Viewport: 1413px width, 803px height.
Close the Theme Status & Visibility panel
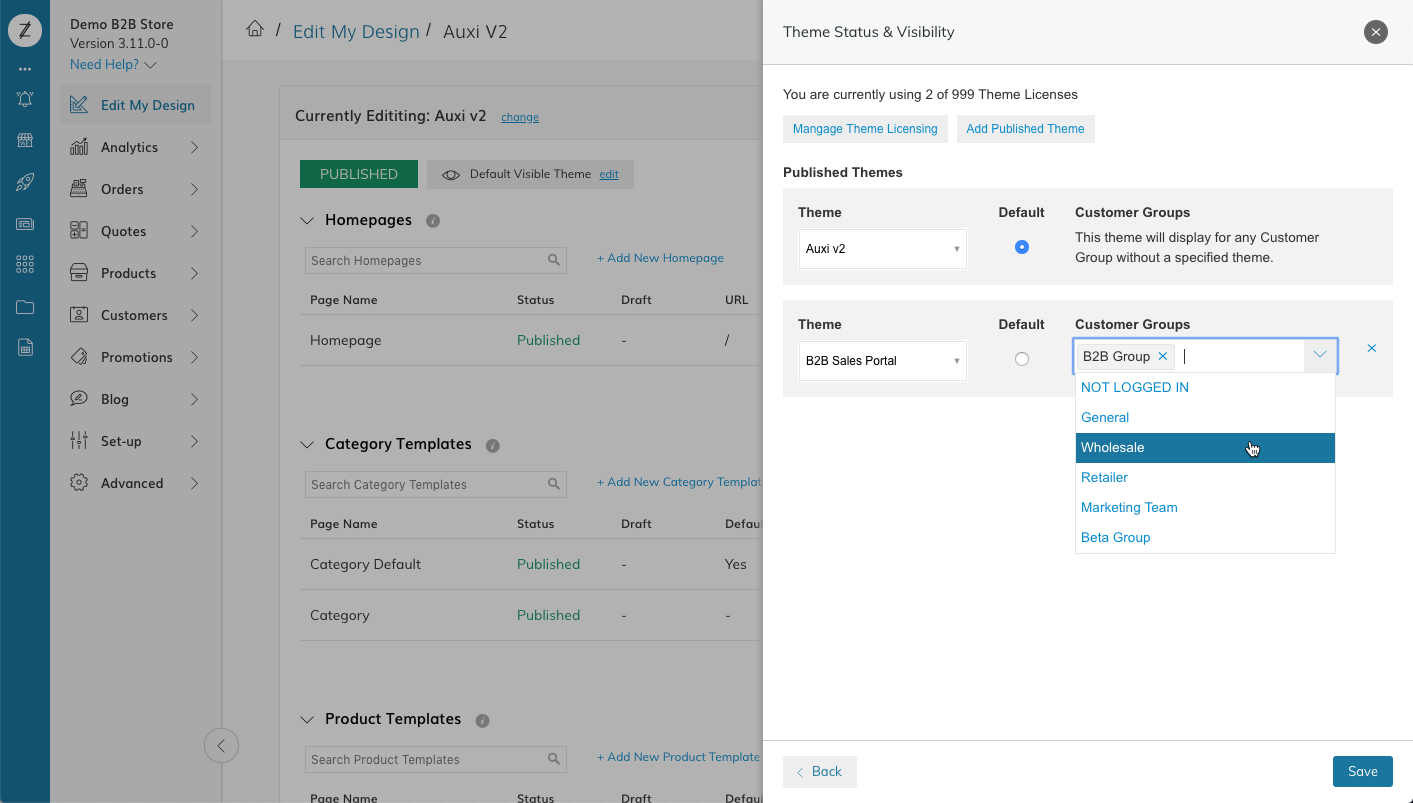1376,32
